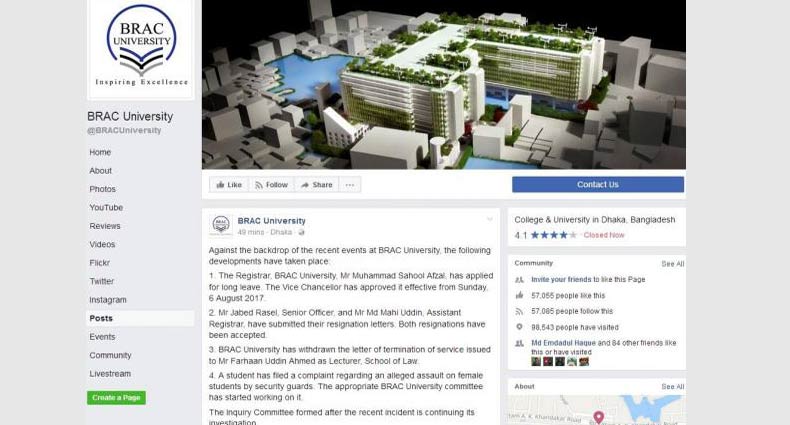Expand the post options chevron
The height and width of the screenshot is (425, 790).
[x=489, y=220]
